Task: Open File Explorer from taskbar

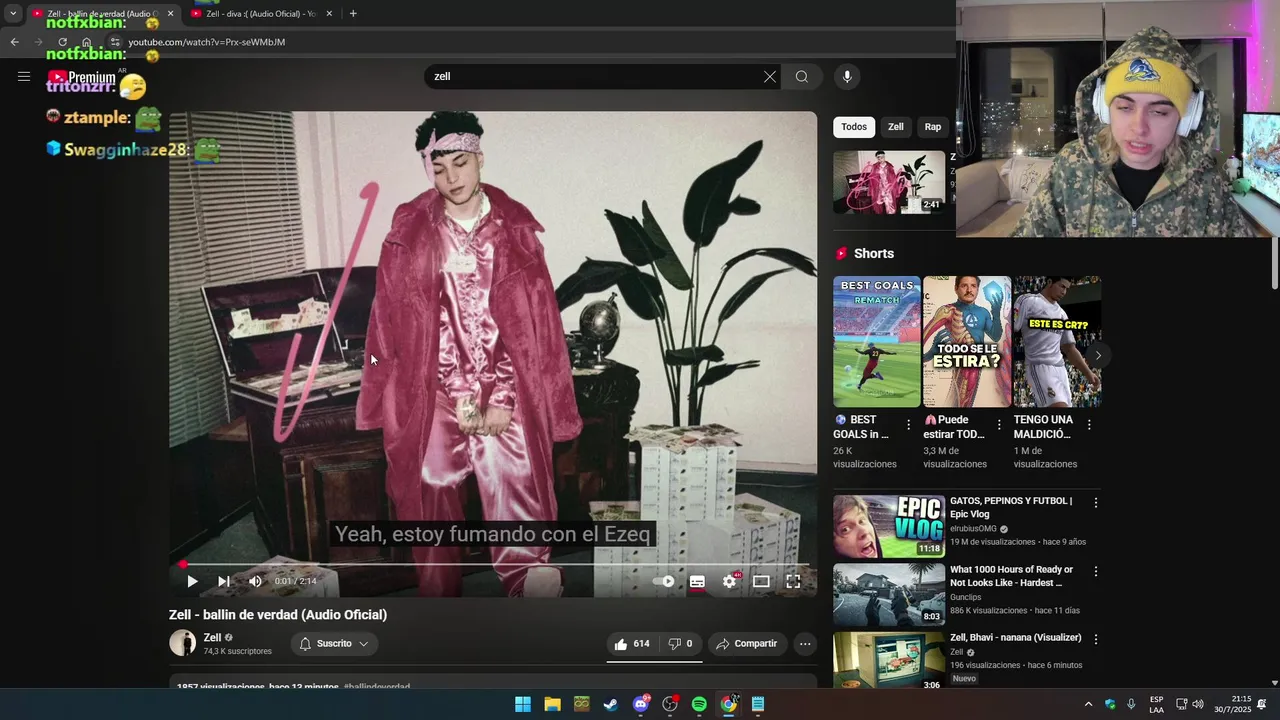Action: point(552,704)
